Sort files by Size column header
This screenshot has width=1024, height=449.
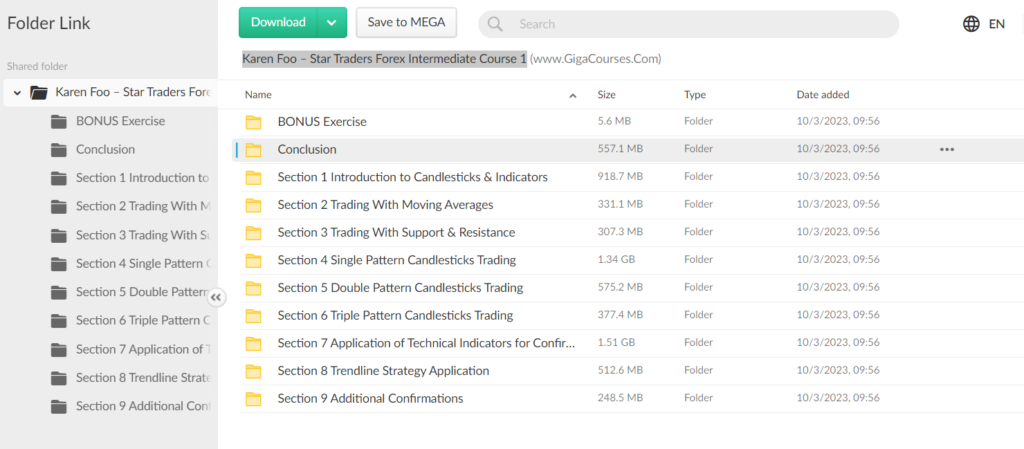click(x=606, y=95)
